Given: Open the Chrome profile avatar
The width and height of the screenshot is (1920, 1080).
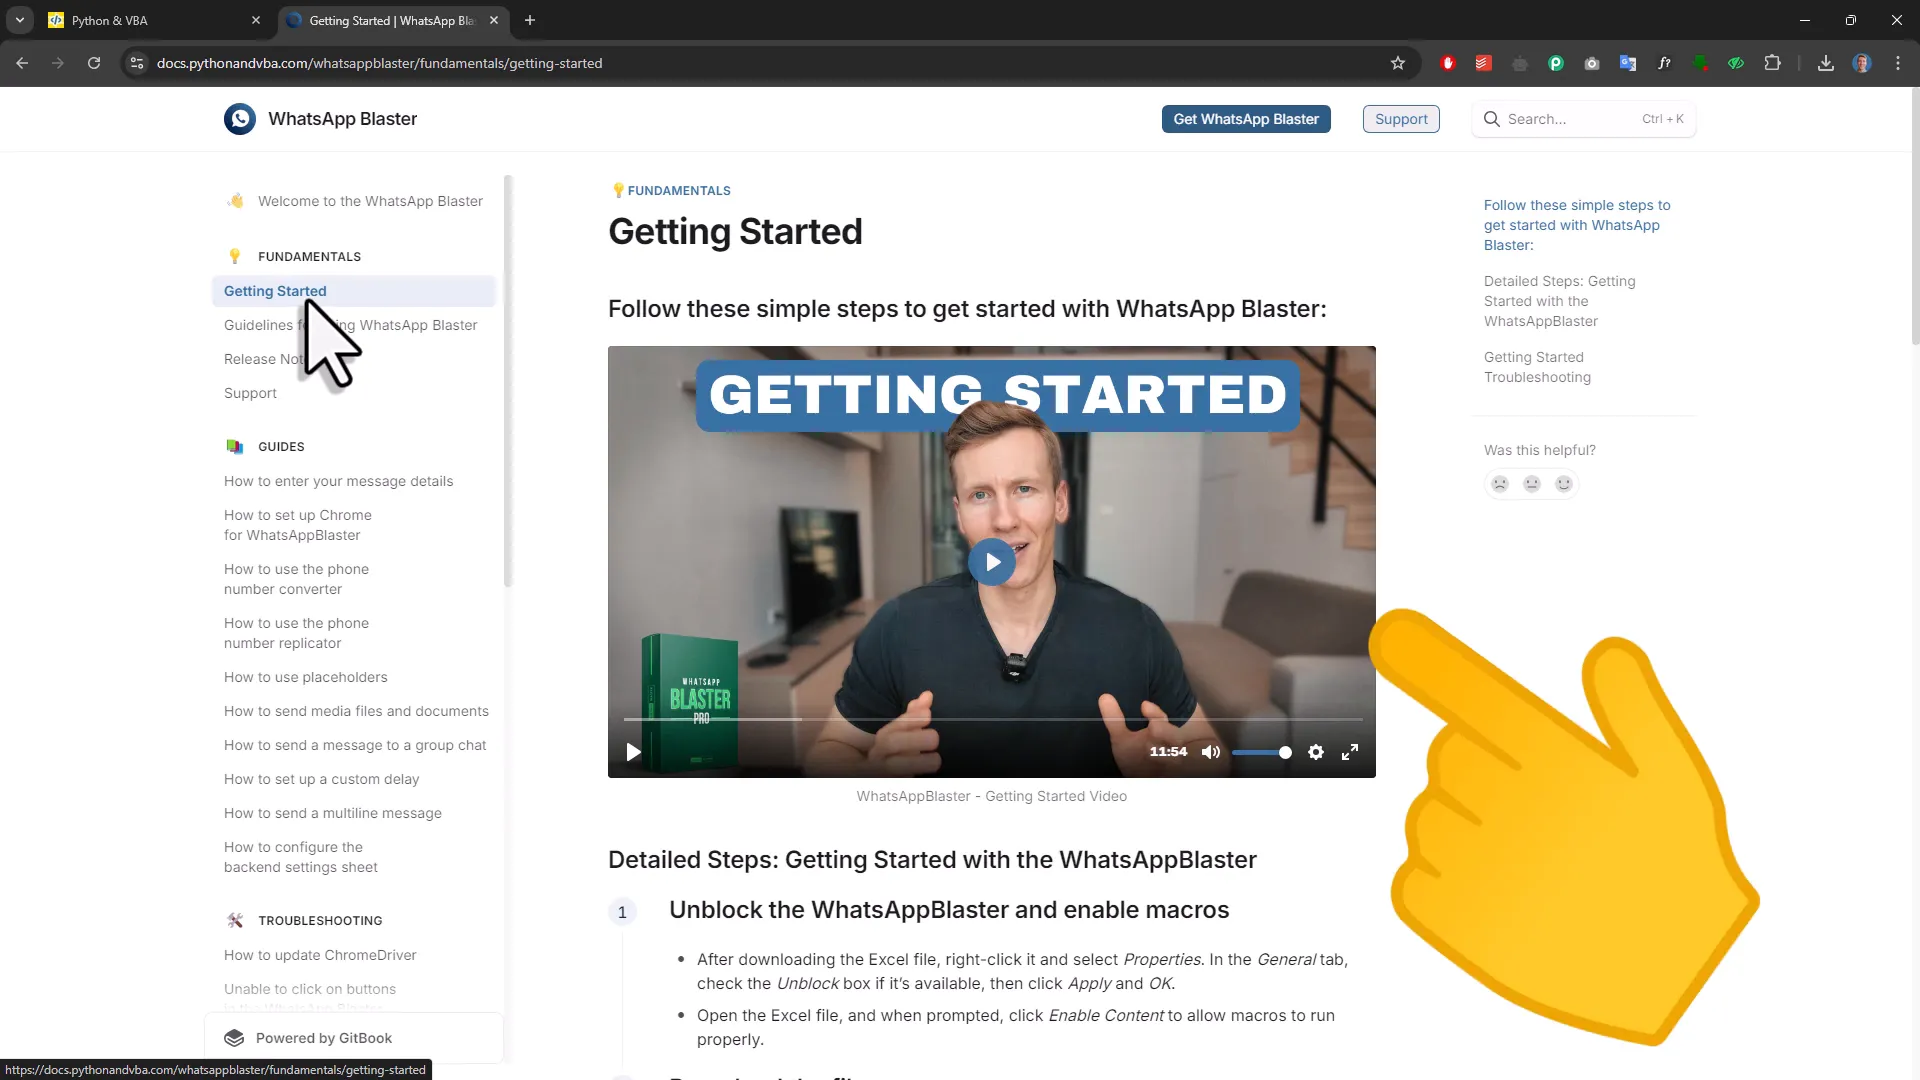Looking at the screenshot, I should coord(1862,63).
